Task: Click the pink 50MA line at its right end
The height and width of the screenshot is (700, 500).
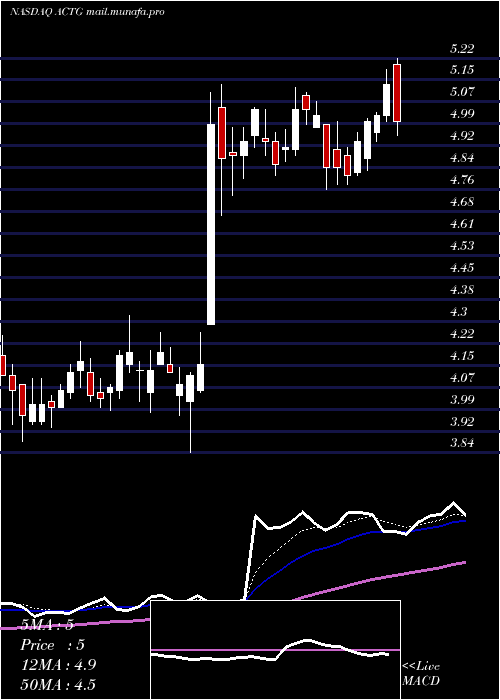Action: (464, 563)
